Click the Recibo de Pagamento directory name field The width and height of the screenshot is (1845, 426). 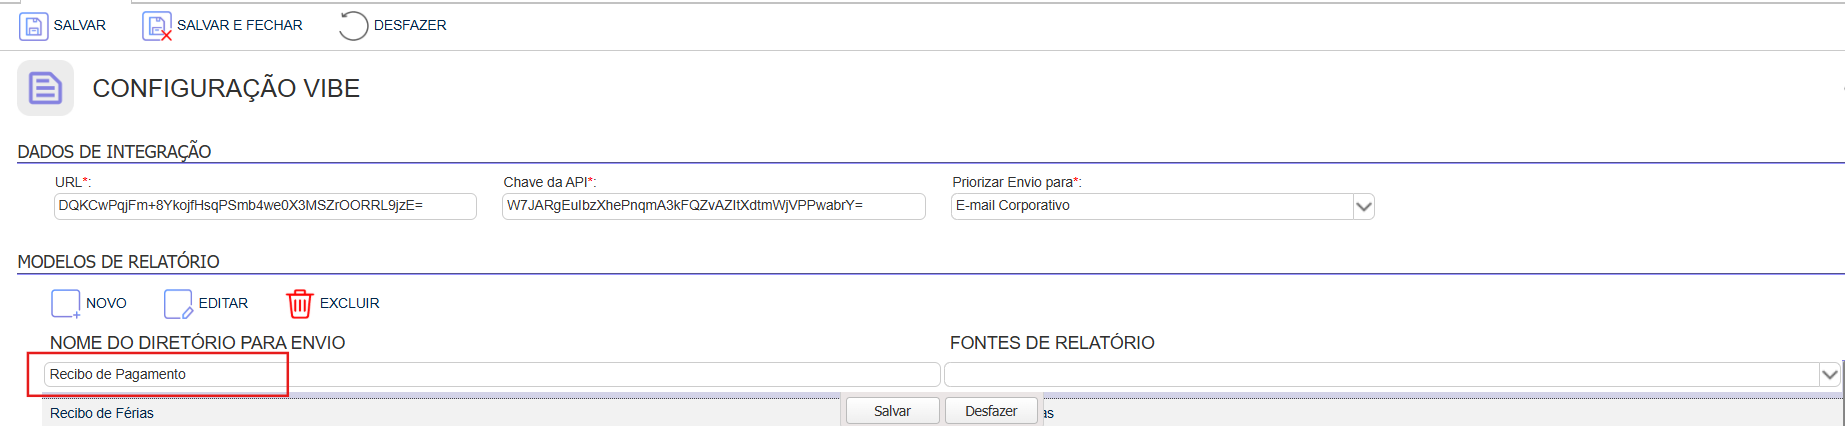[492, 374]
